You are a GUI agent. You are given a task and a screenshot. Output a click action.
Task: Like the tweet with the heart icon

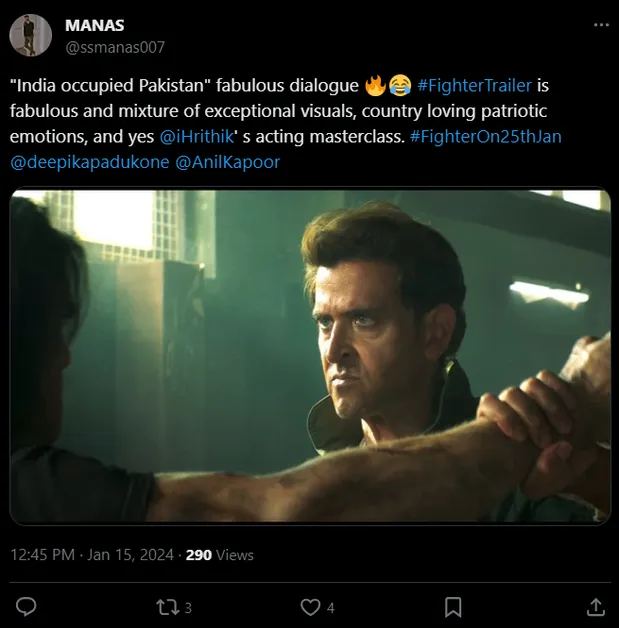(311, 607)
